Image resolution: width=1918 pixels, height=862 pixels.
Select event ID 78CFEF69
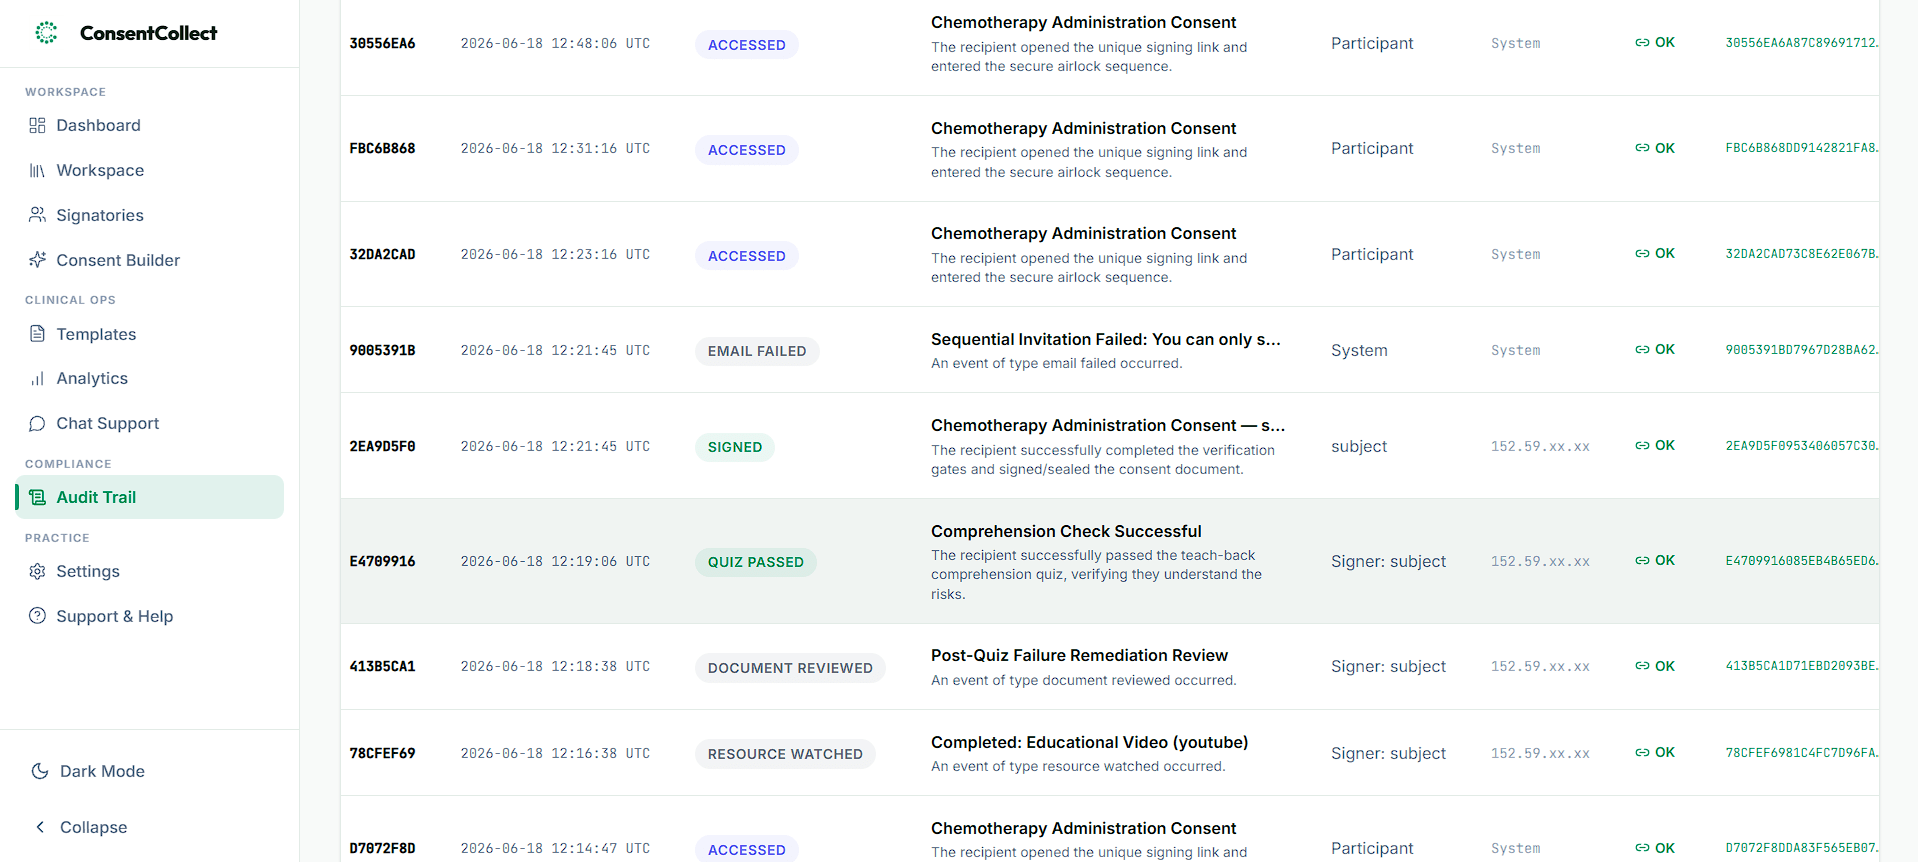[382, 753]
